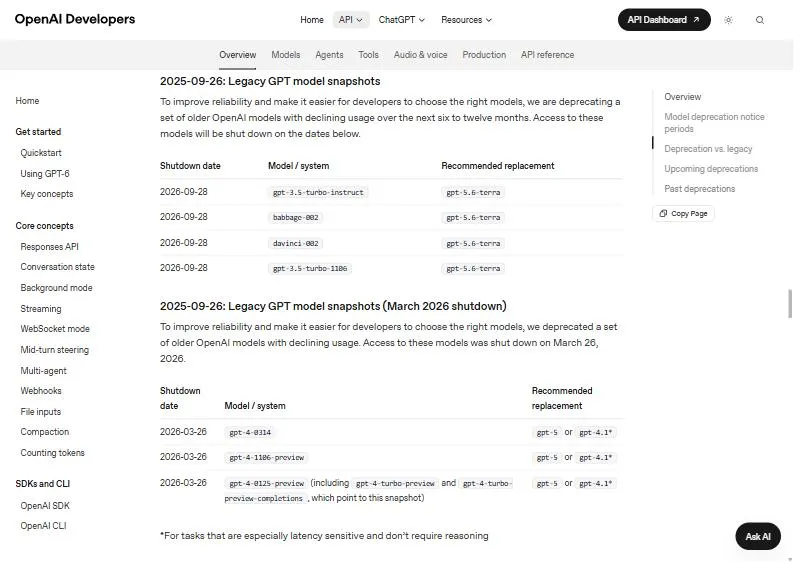Expand the ChatGPT dropdown menu
The height and width of the screenshot is (563, 800).
point(402,20)
